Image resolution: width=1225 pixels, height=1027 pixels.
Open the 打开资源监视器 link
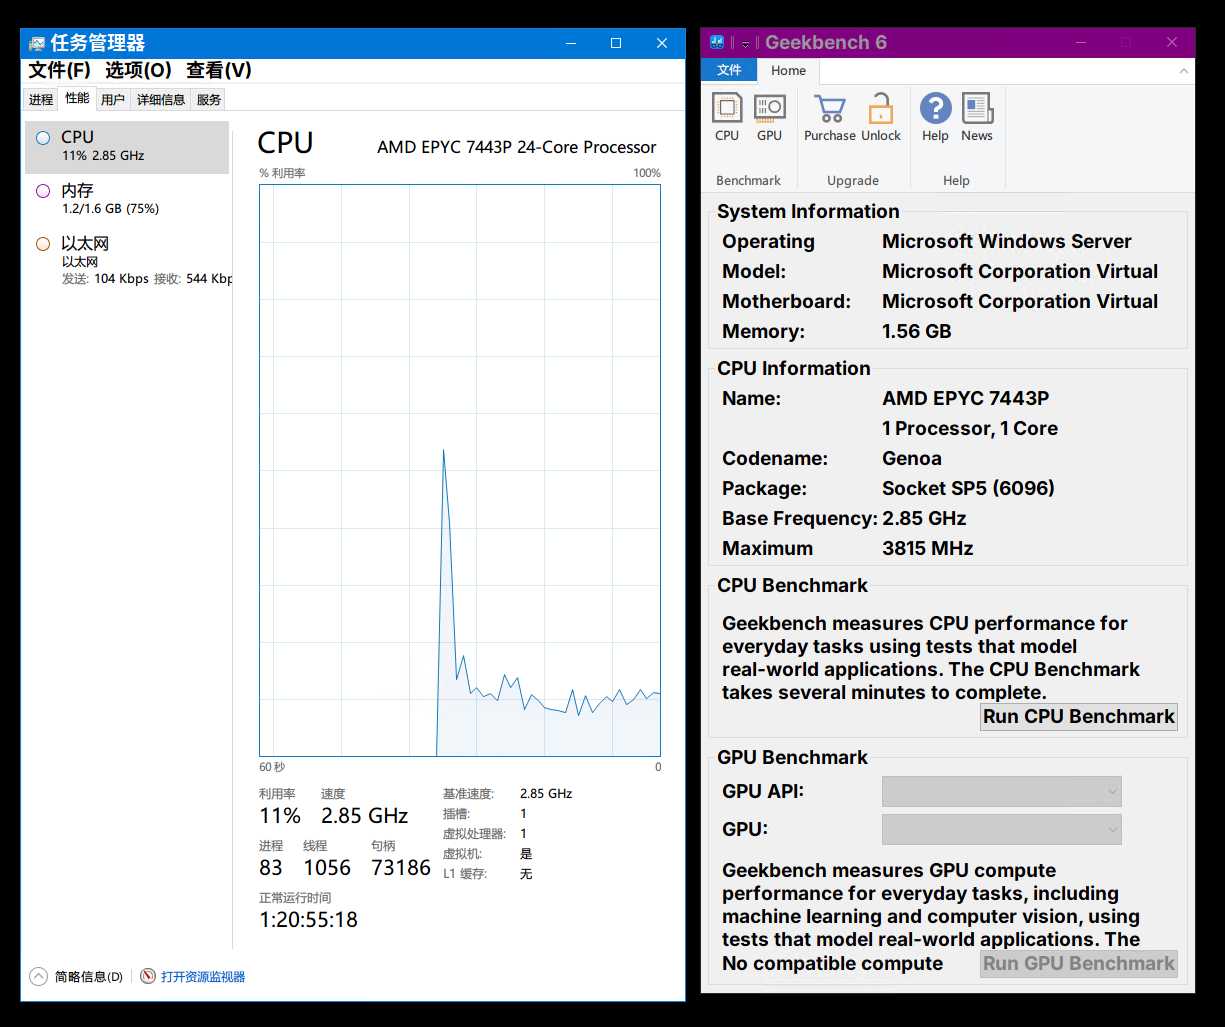(x=203, y=976)
